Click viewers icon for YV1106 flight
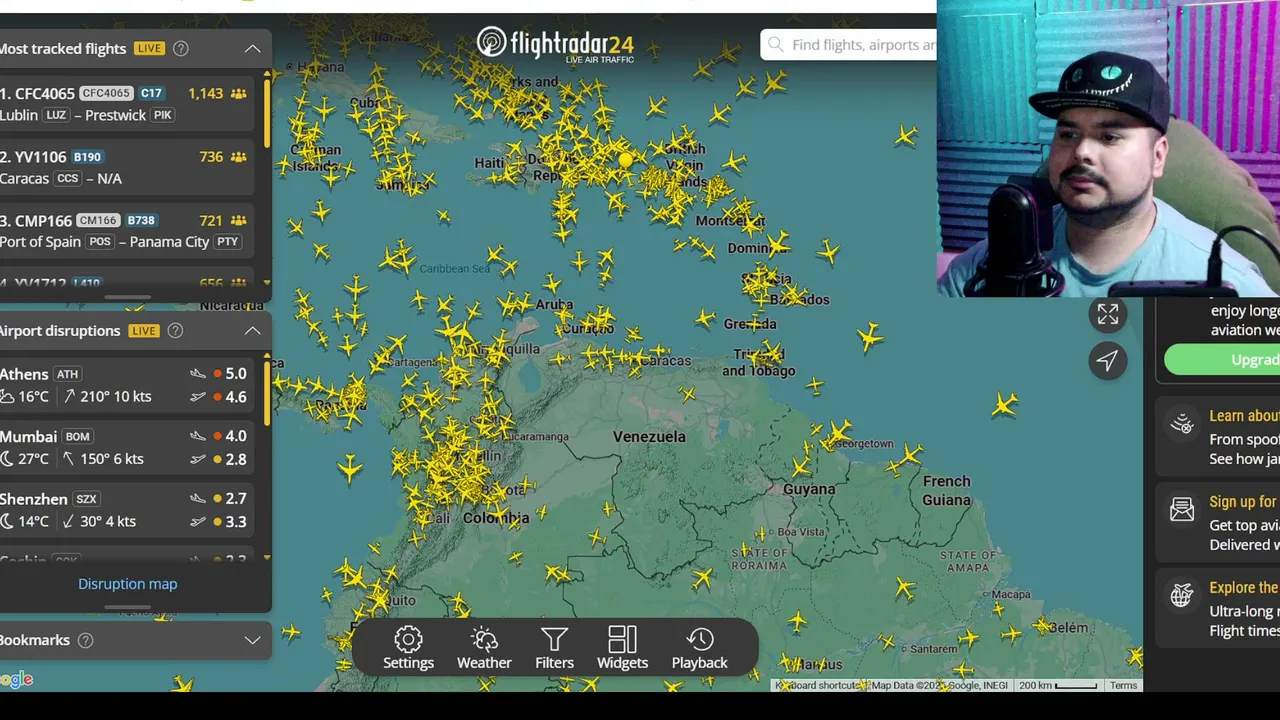 (x=239, y=157)
